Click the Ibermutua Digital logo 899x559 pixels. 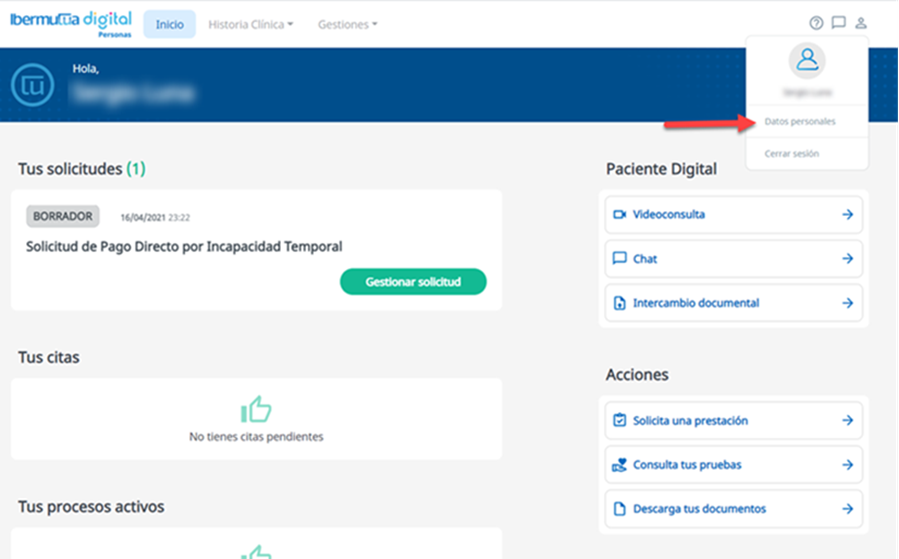[x=70, y=24]
